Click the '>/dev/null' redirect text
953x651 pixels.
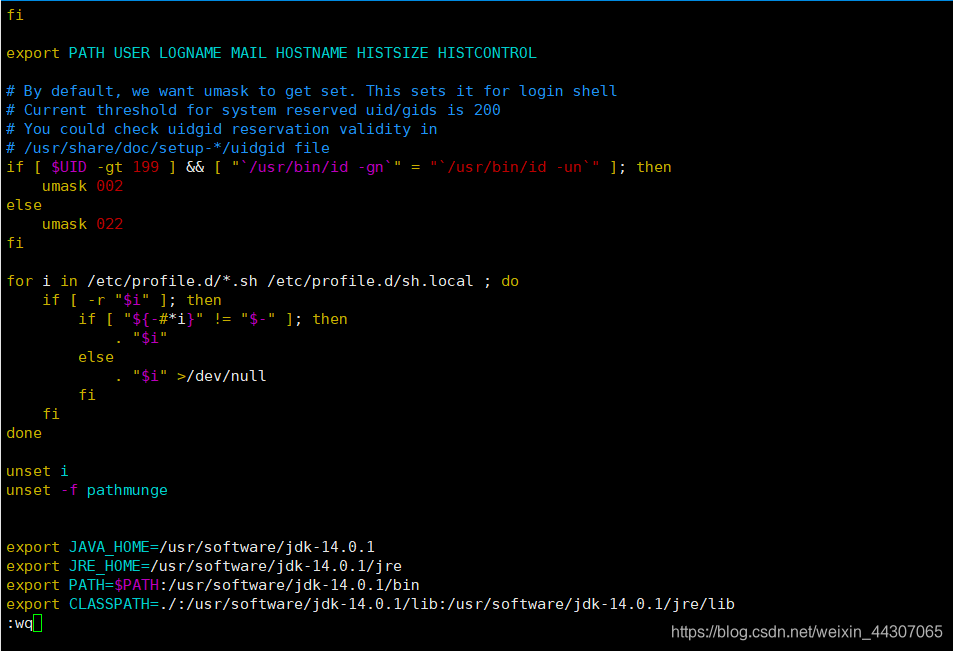pos(221,376)
